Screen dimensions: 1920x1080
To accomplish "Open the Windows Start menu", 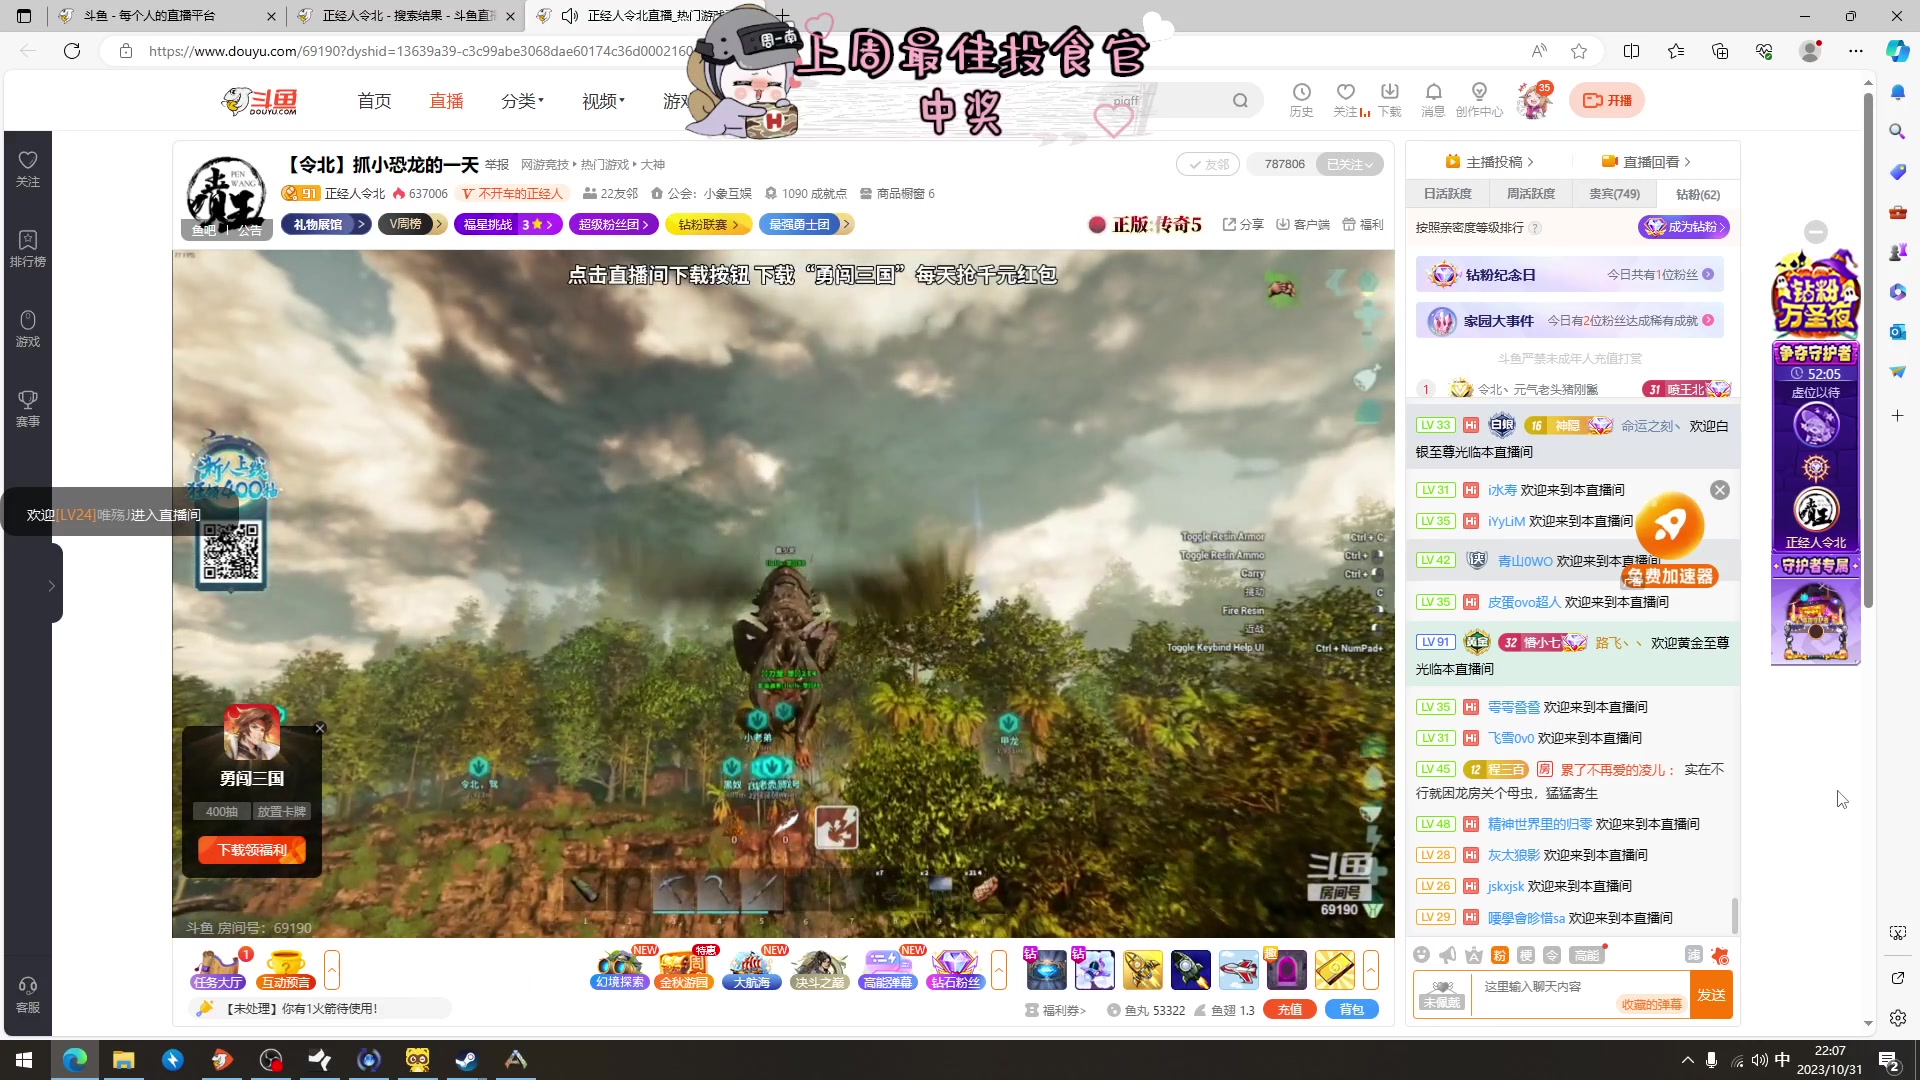I will [24, 1060].
